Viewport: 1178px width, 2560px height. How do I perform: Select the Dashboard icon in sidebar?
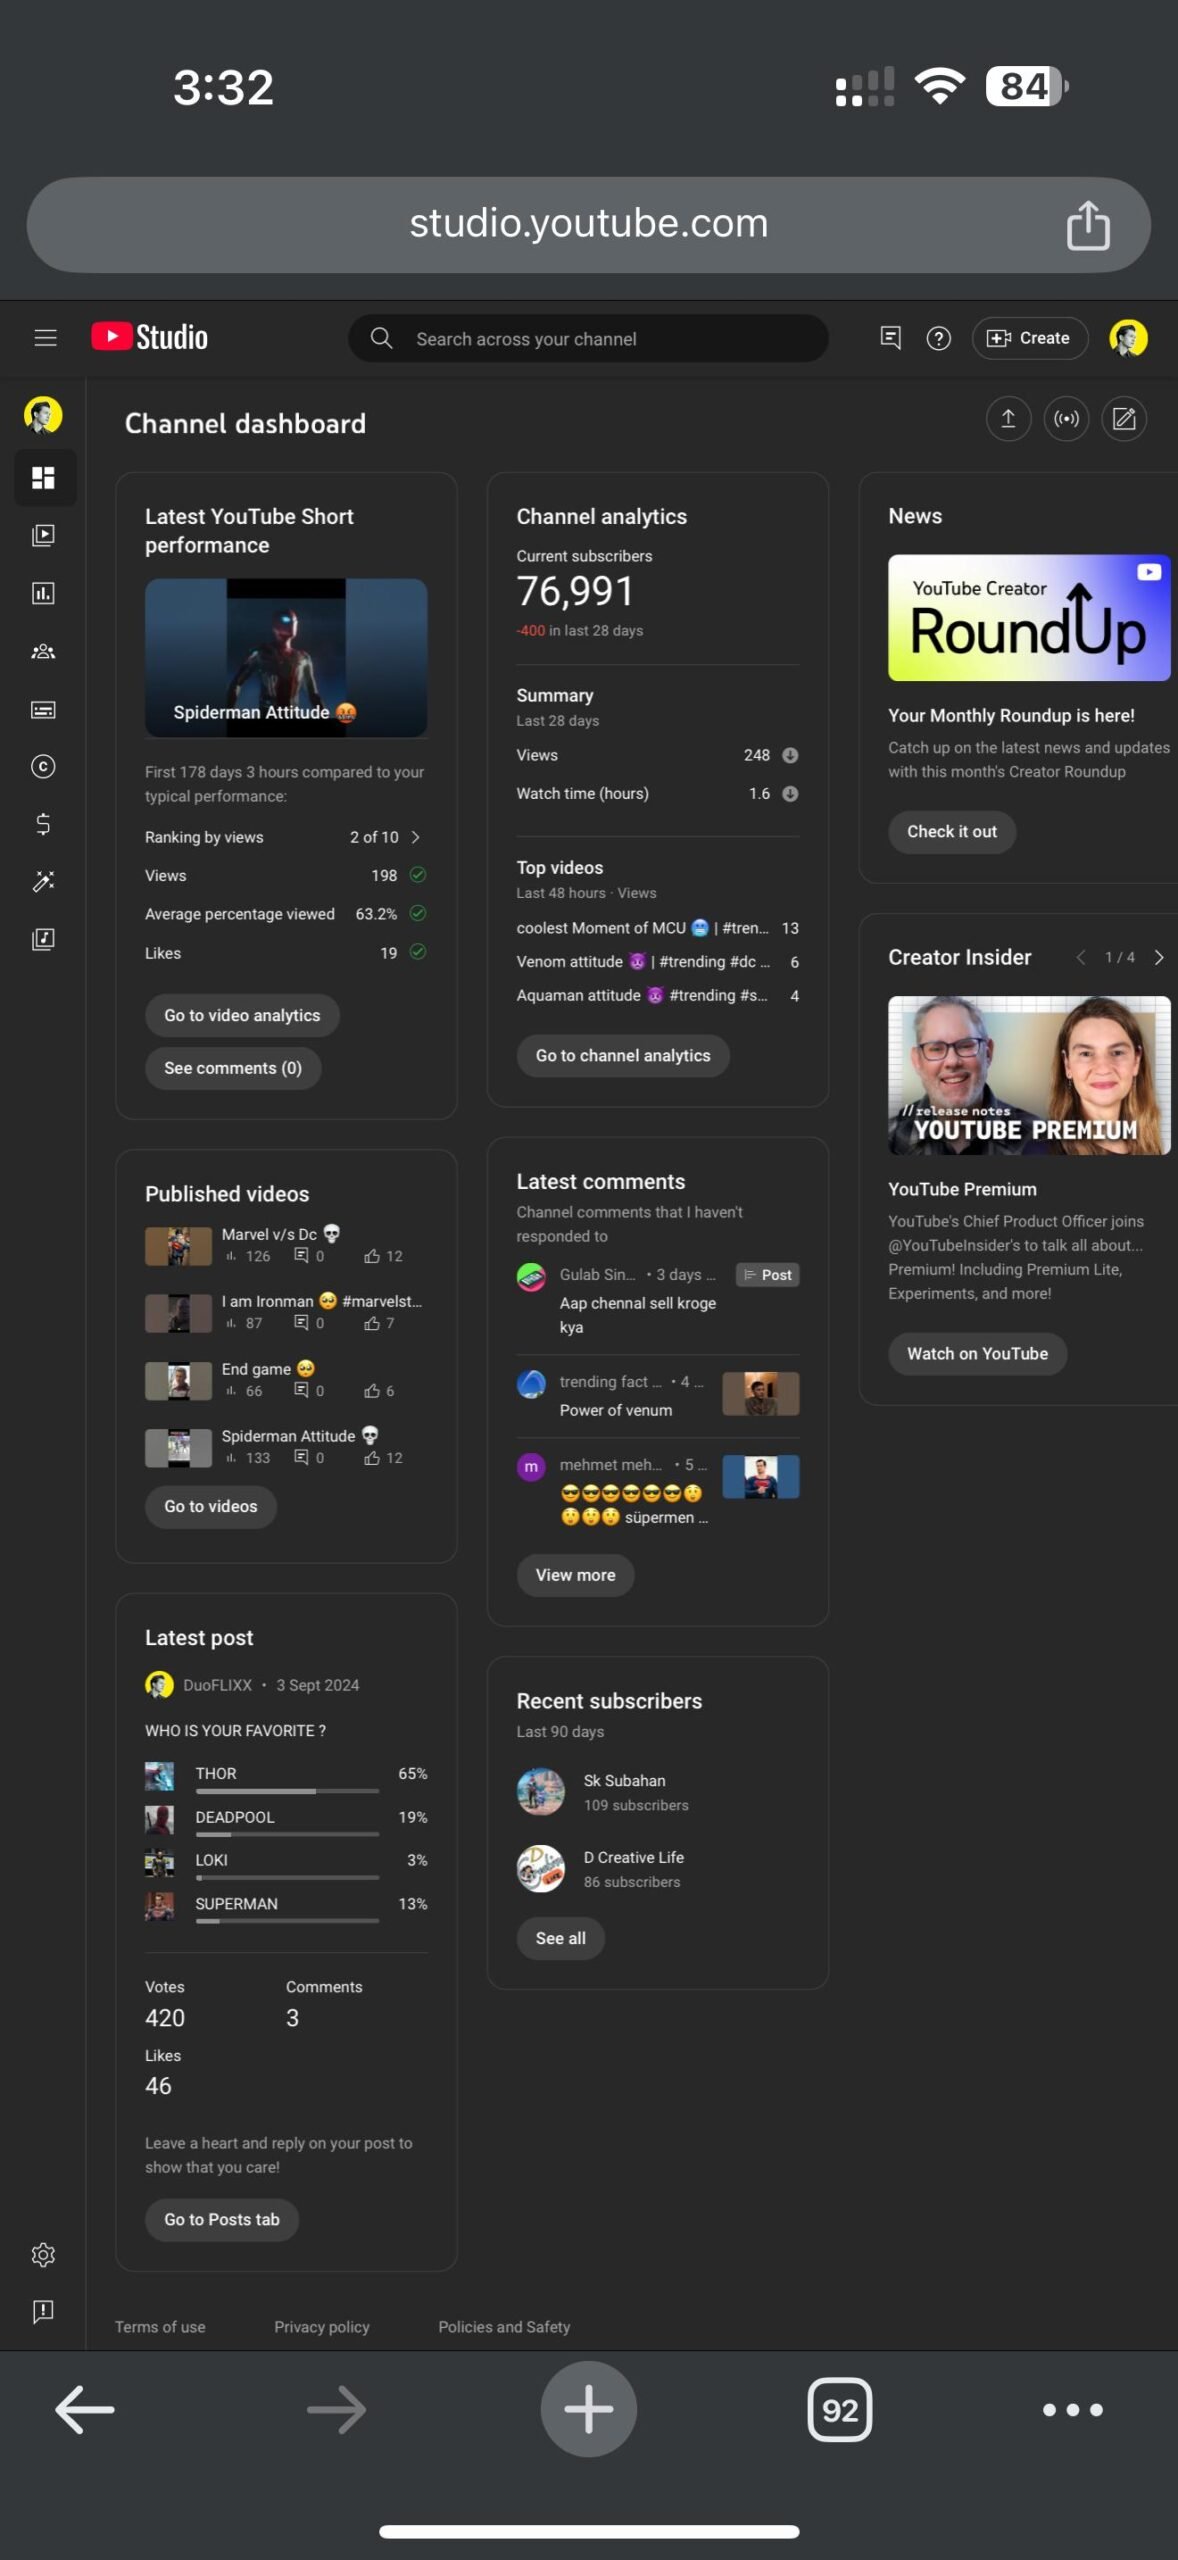(x=43, y=478)
